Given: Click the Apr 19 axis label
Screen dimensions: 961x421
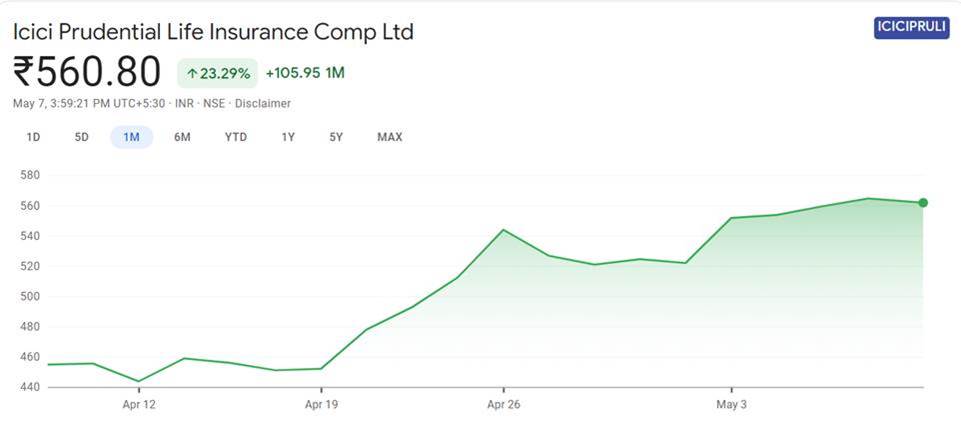Looking at the screenshot, I should (321, 404).
